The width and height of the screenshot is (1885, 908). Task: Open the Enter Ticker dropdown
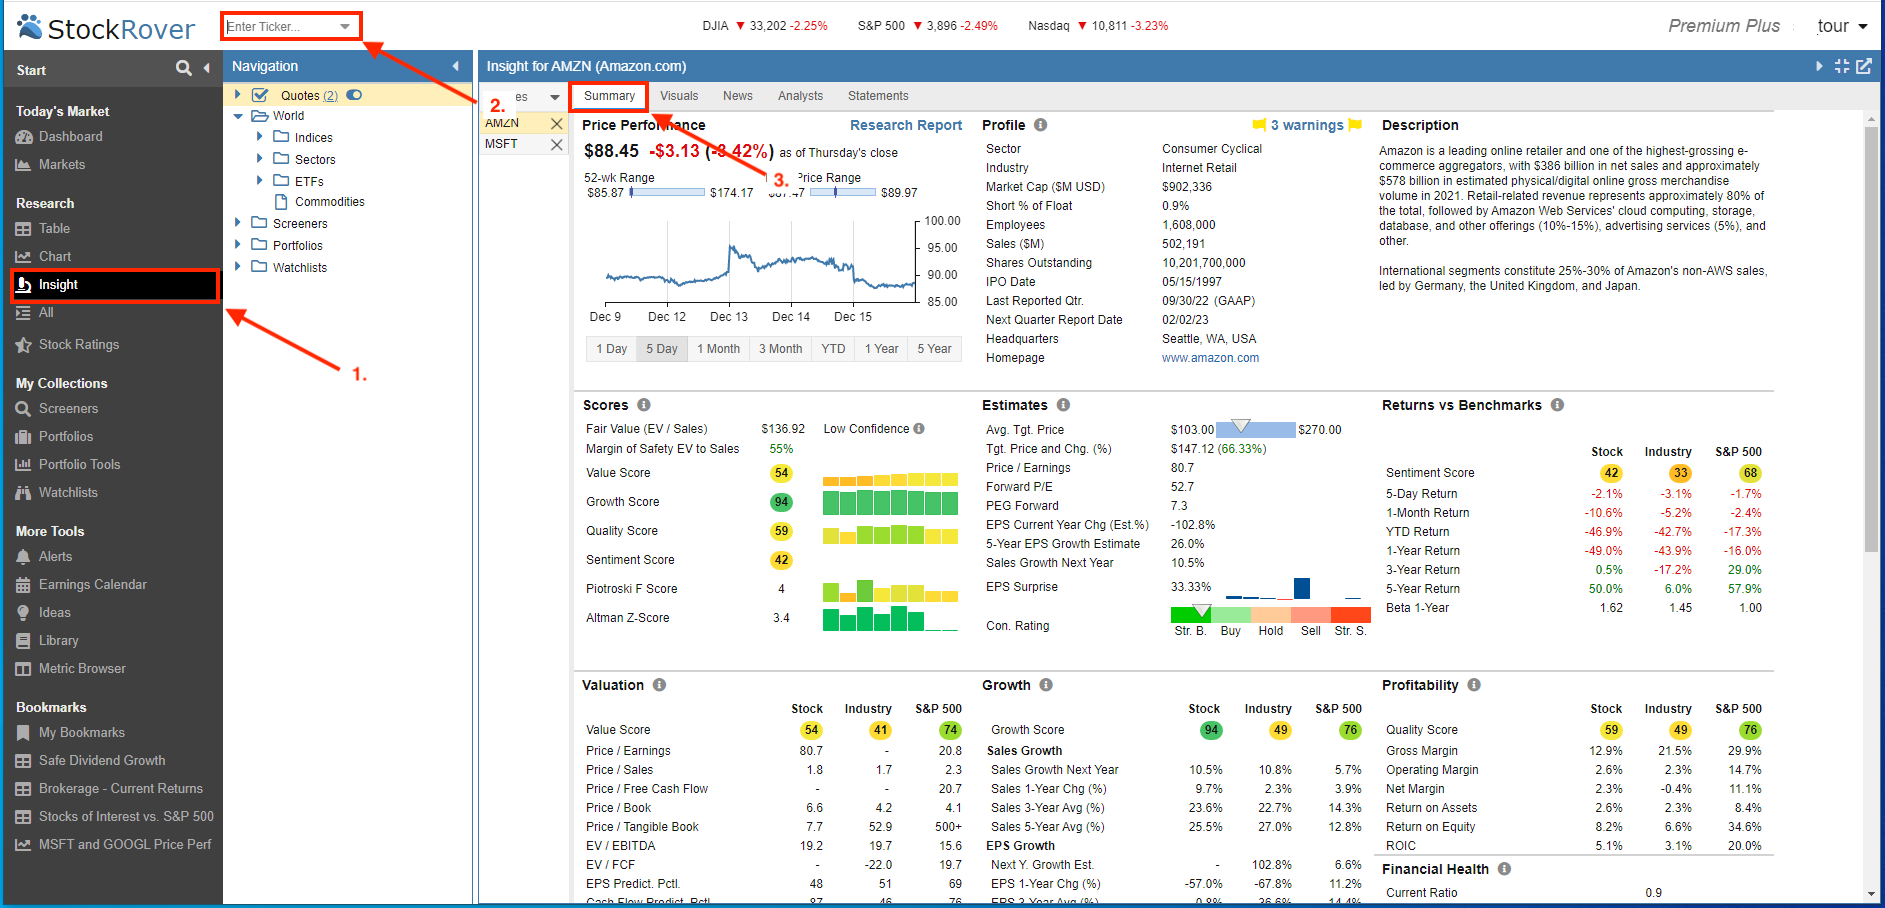[x=345, y=27]
